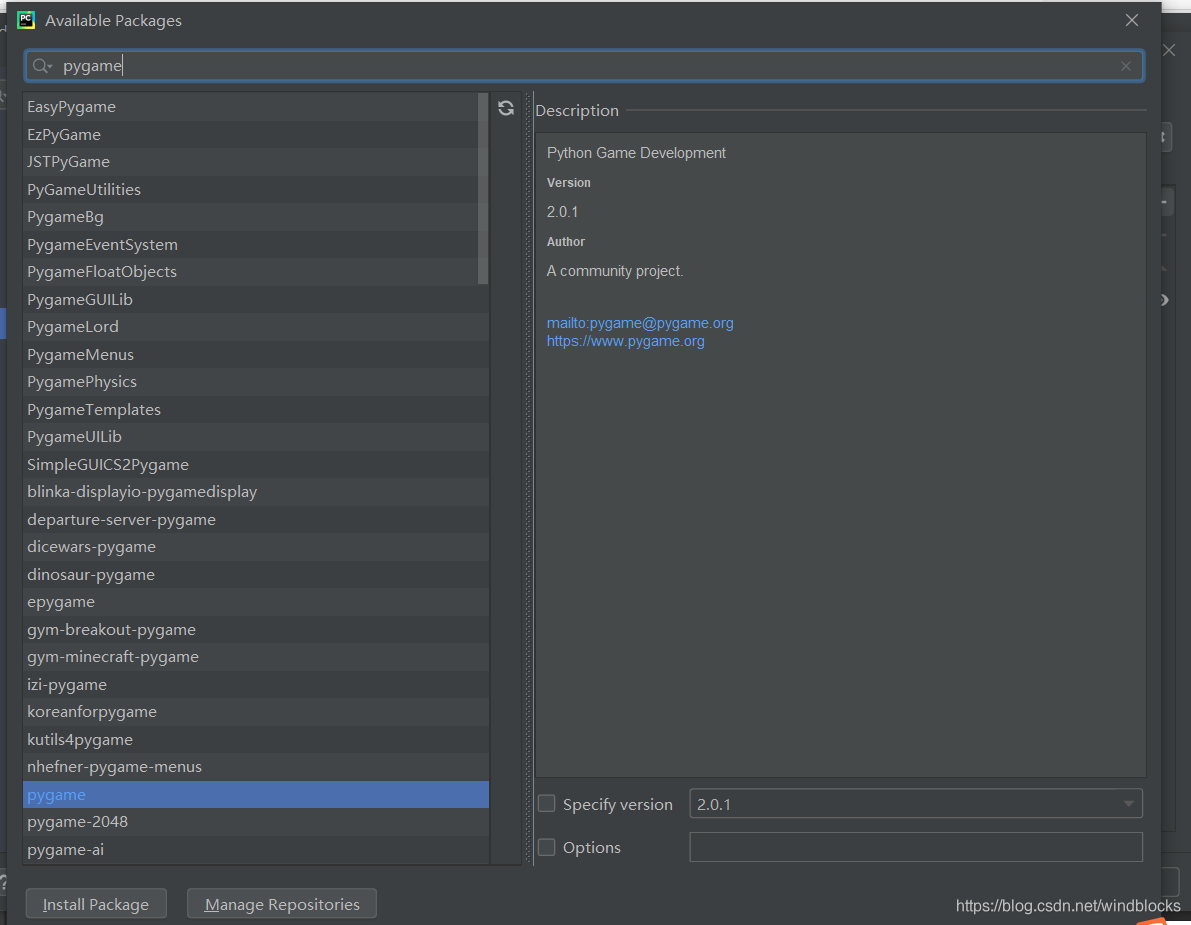Image resolution: width=1191 pixels, height=925 pixels.
Task: Close the background window behind the dialog
Action: 1169,50
